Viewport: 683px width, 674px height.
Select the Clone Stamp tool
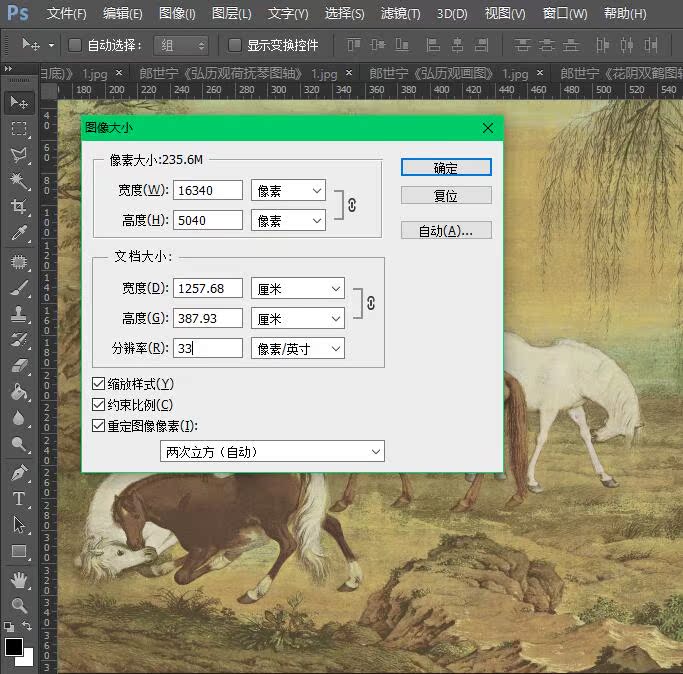point(19,313)
